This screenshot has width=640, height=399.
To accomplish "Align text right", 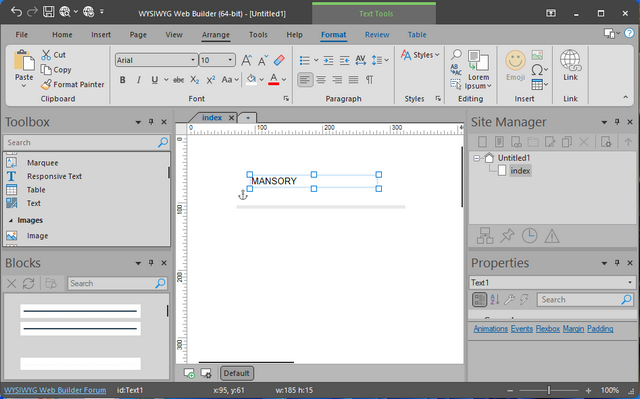I will (x=337, y=80).
